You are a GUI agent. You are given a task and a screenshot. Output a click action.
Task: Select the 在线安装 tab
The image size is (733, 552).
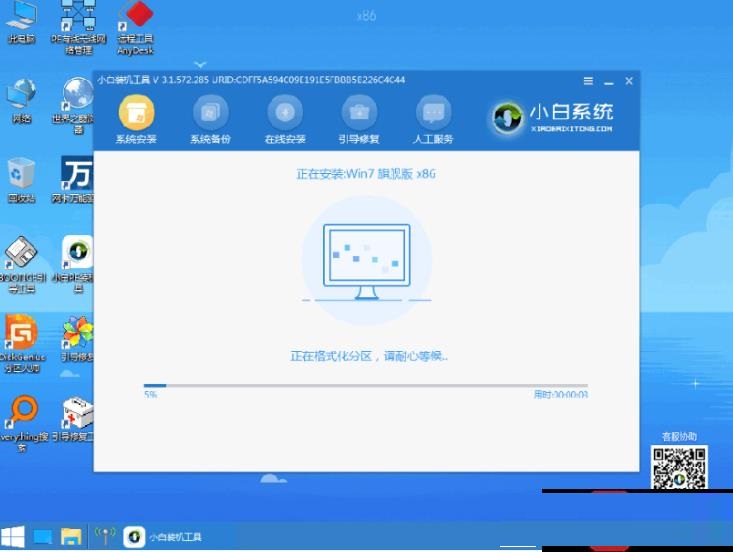285,120
